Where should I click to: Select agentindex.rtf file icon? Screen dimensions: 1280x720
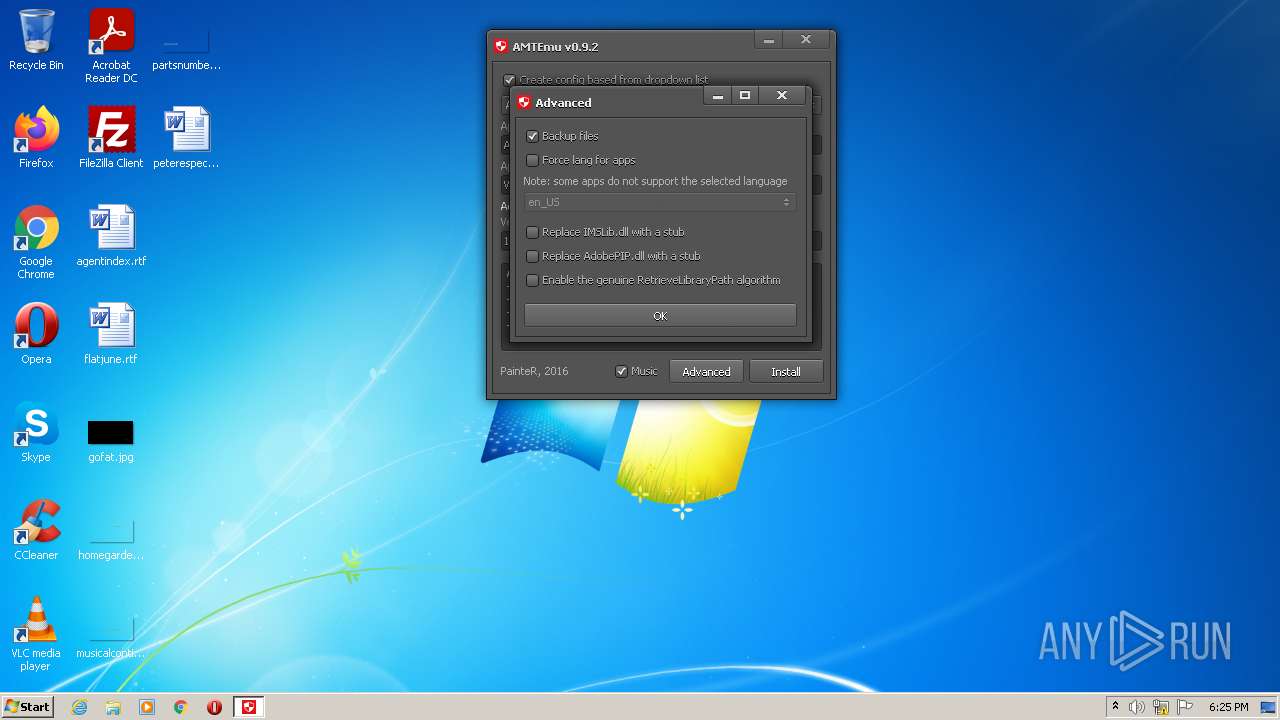tap(111, 235)
